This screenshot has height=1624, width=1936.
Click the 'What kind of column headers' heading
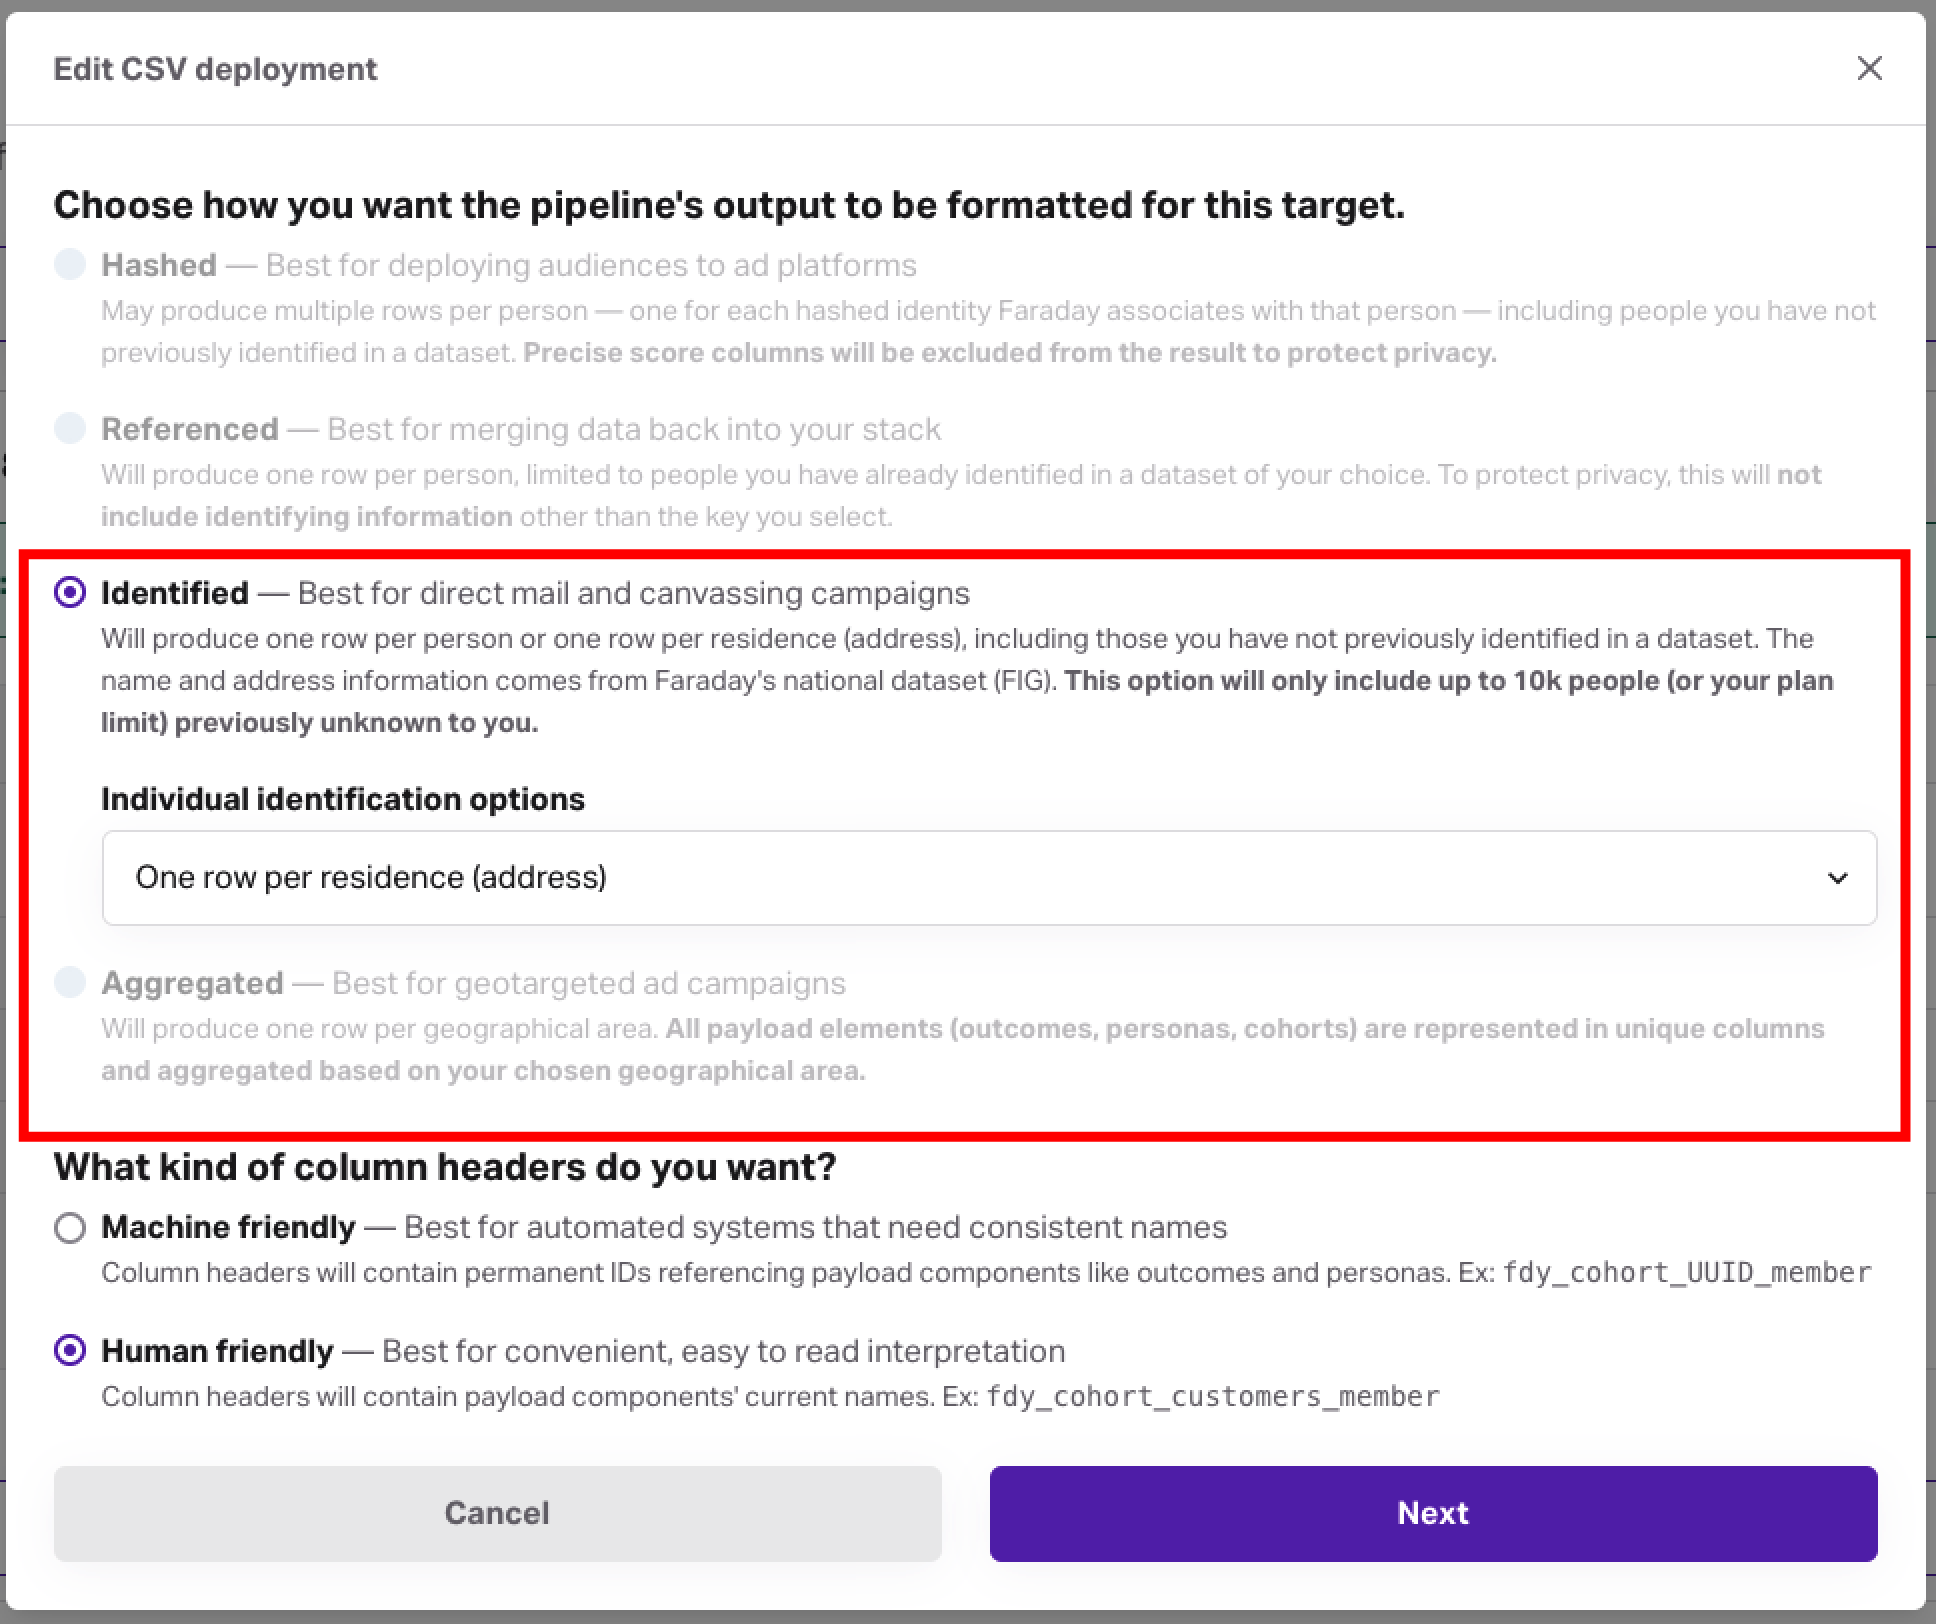pyautogui.click(x=445, y=1167)
